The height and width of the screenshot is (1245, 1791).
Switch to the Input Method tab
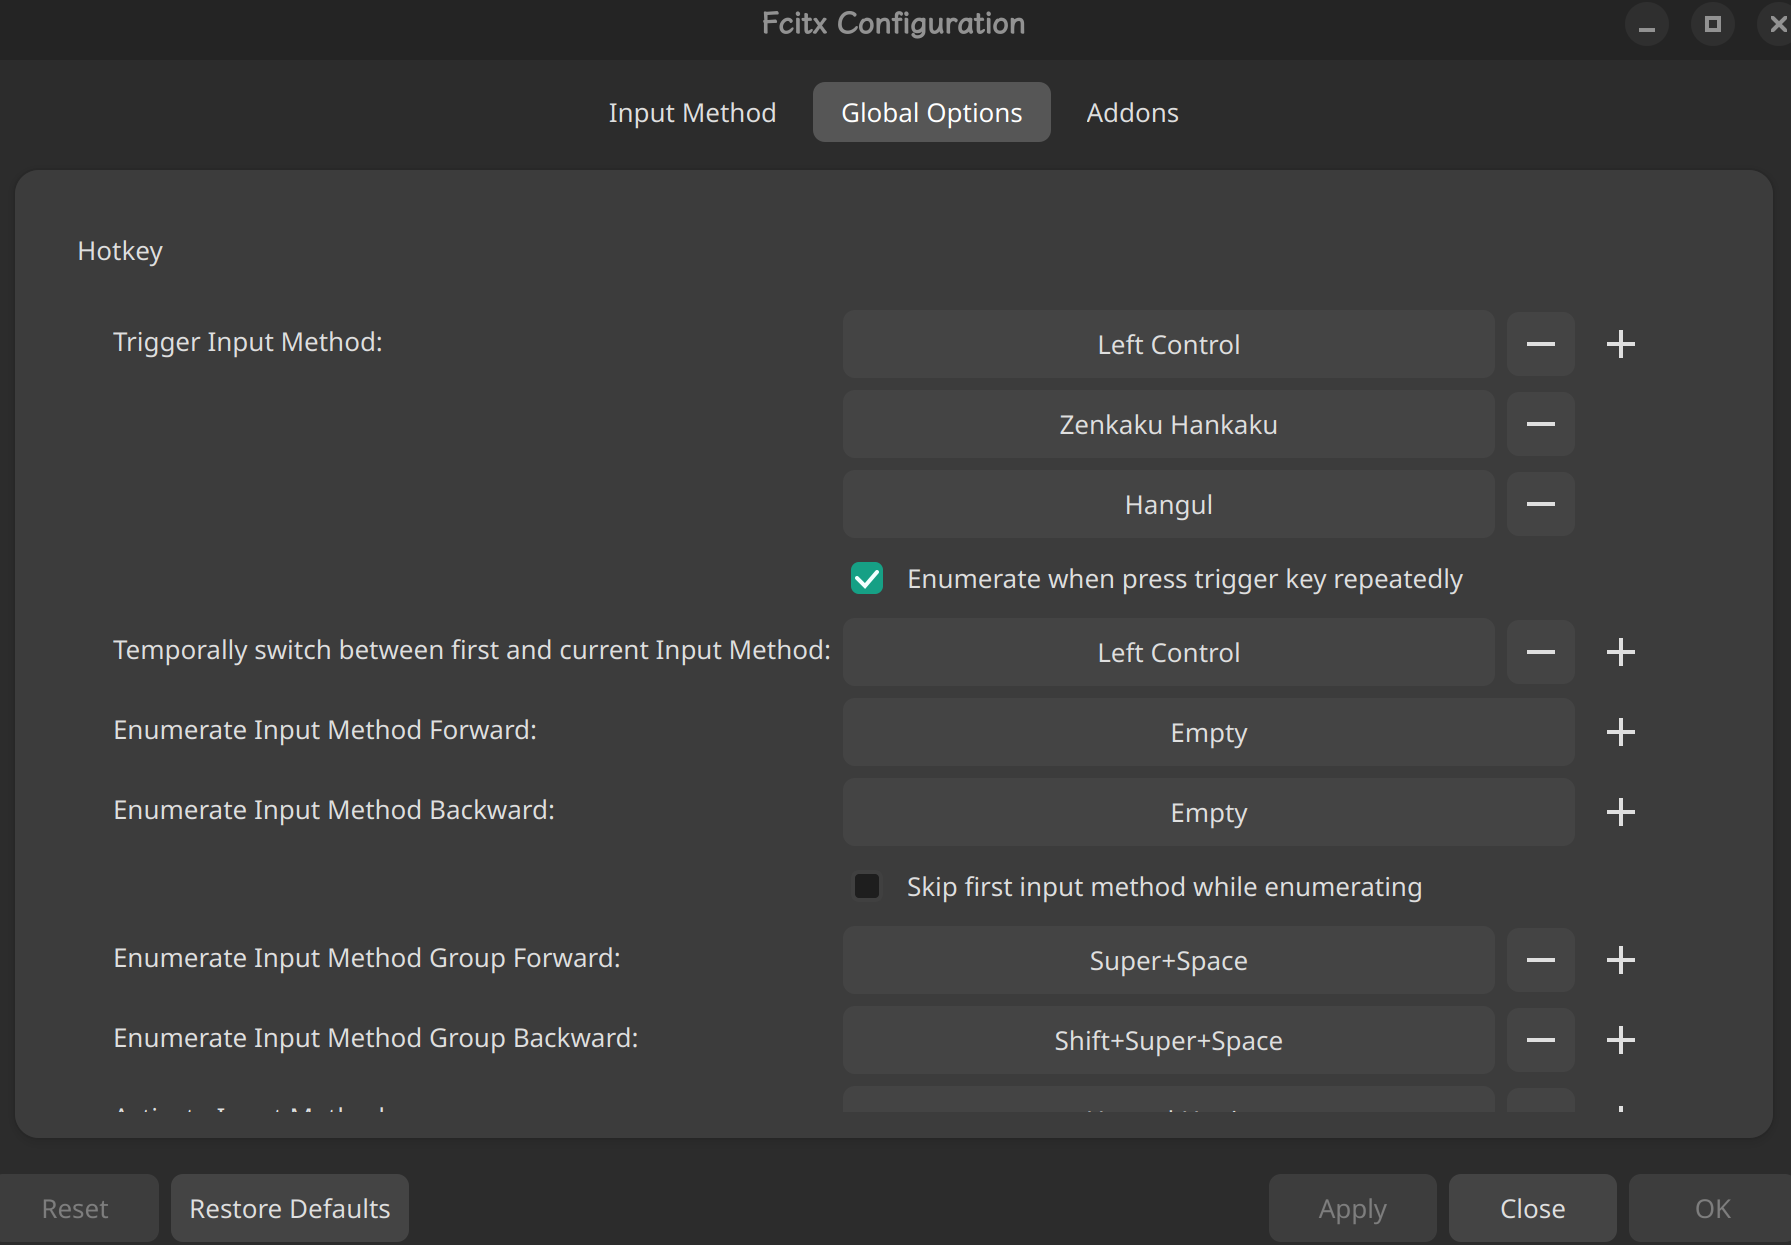point(692,112)
